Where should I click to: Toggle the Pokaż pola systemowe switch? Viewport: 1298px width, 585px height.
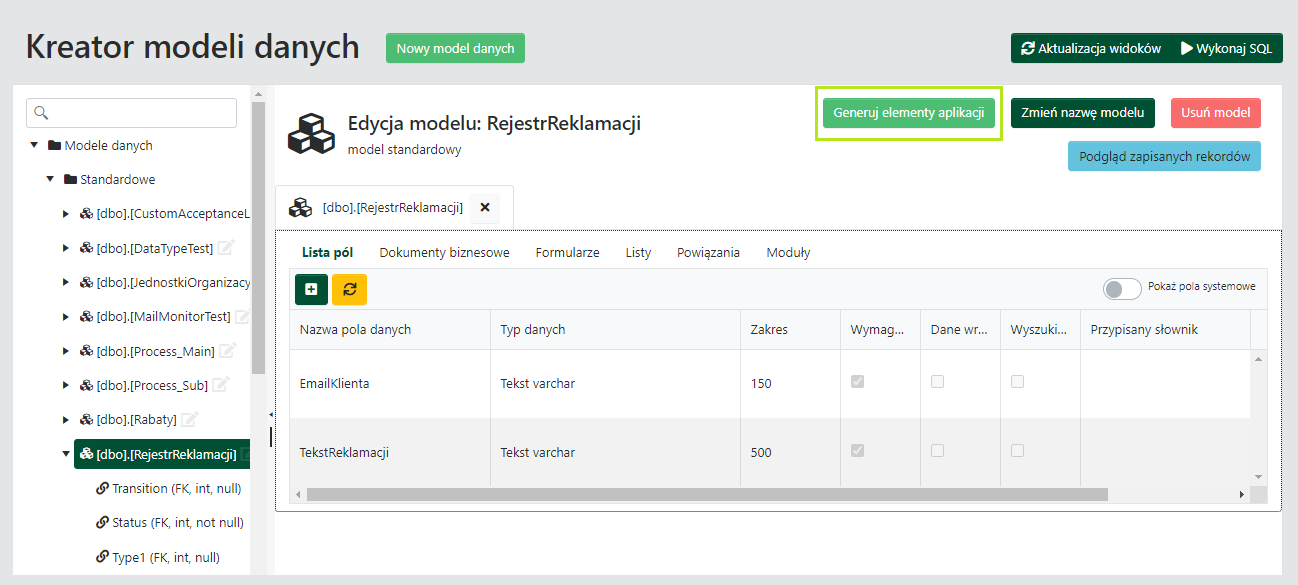(1121, 289)
